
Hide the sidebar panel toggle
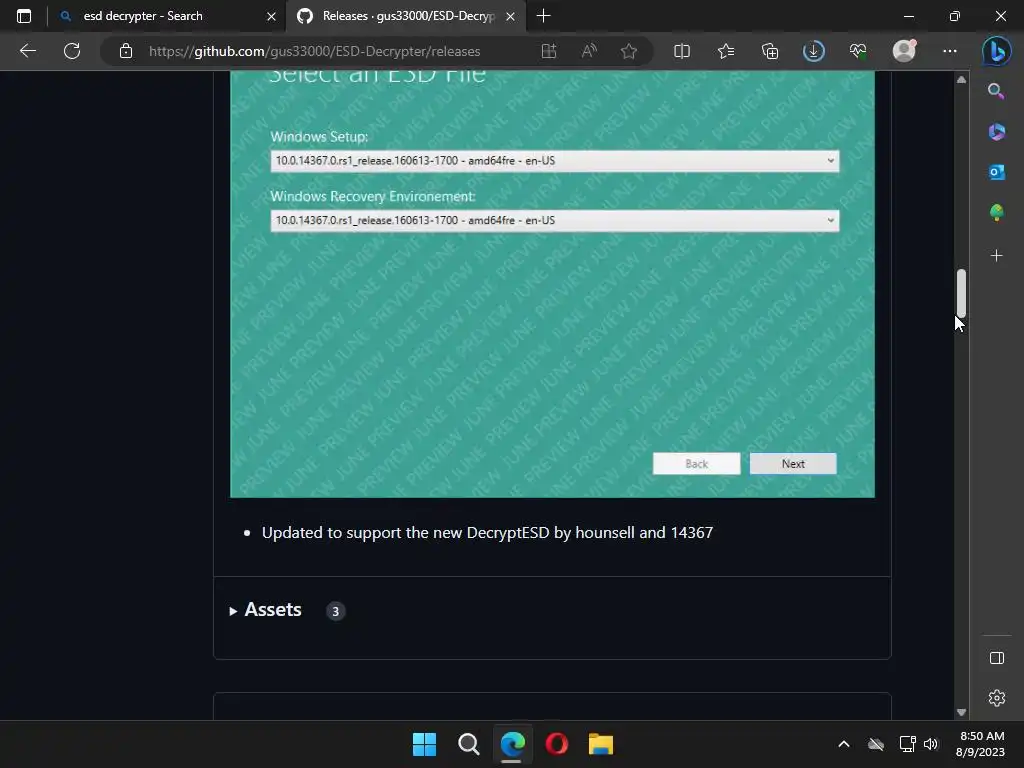(x=997, y=658)
